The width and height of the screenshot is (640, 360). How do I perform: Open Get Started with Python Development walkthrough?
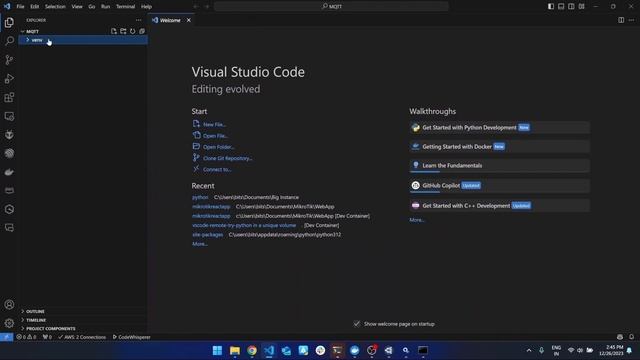tap(500, 127)
